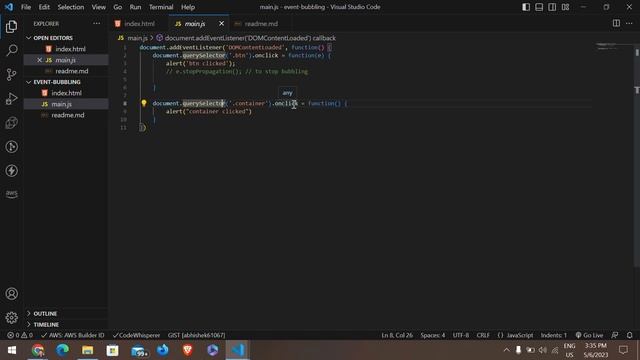
Task: Open the Run and Debug view
Action: click(11, 98)
